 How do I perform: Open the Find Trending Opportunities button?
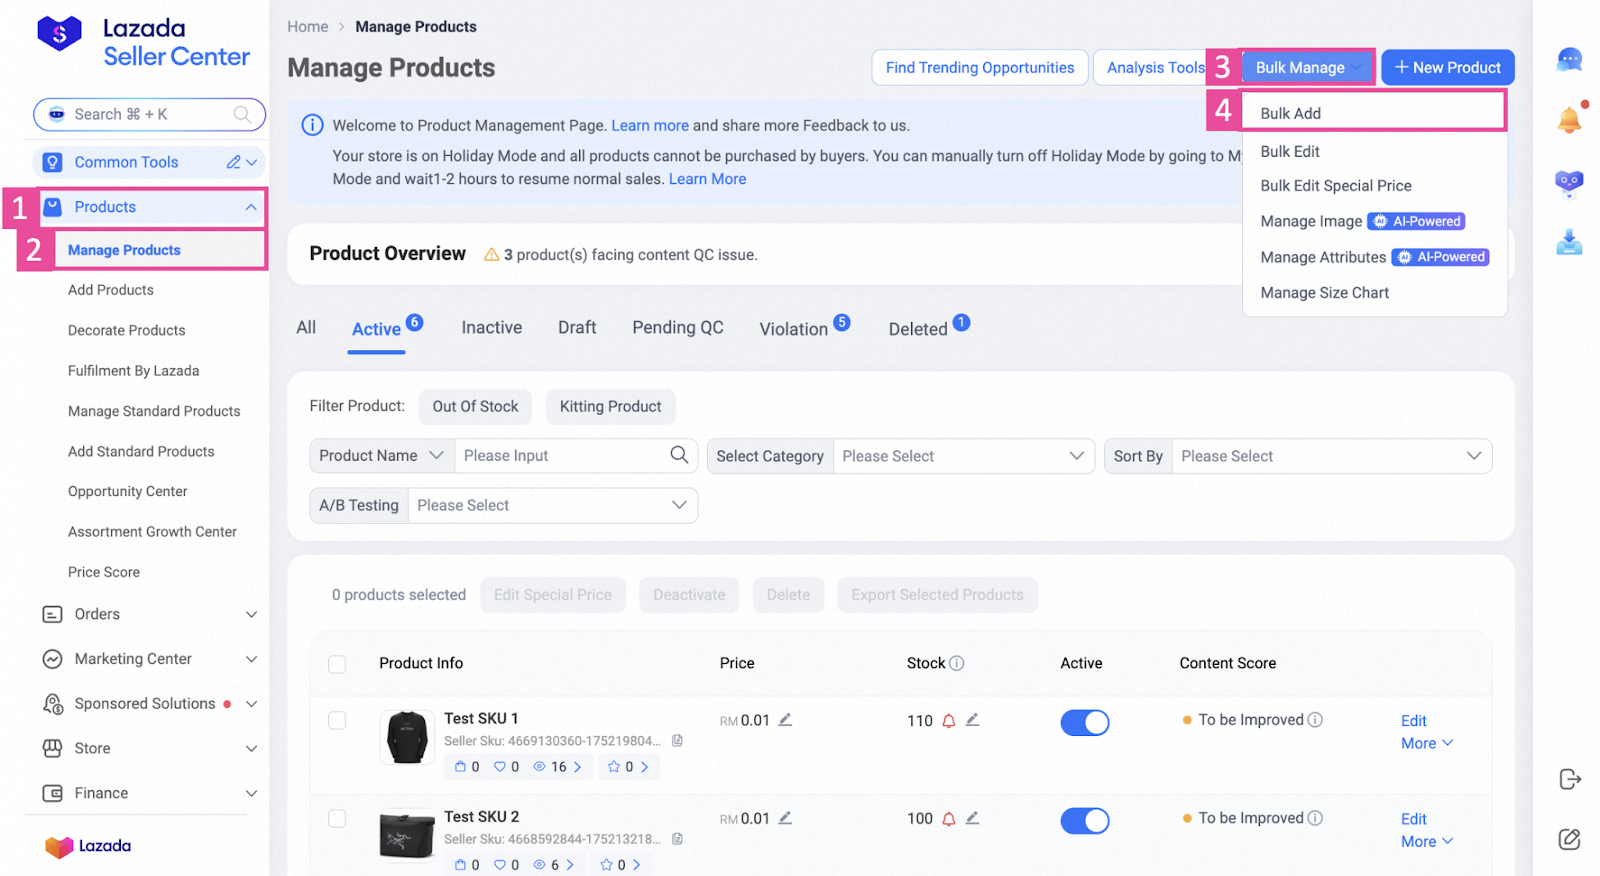tap(979, 68)
